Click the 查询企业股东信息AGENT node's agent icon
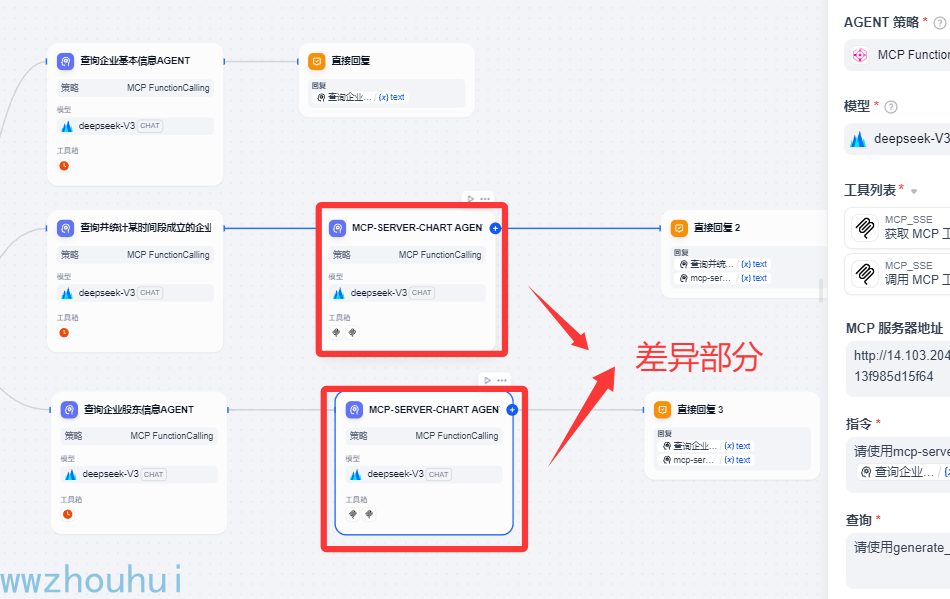 point(69,409)
